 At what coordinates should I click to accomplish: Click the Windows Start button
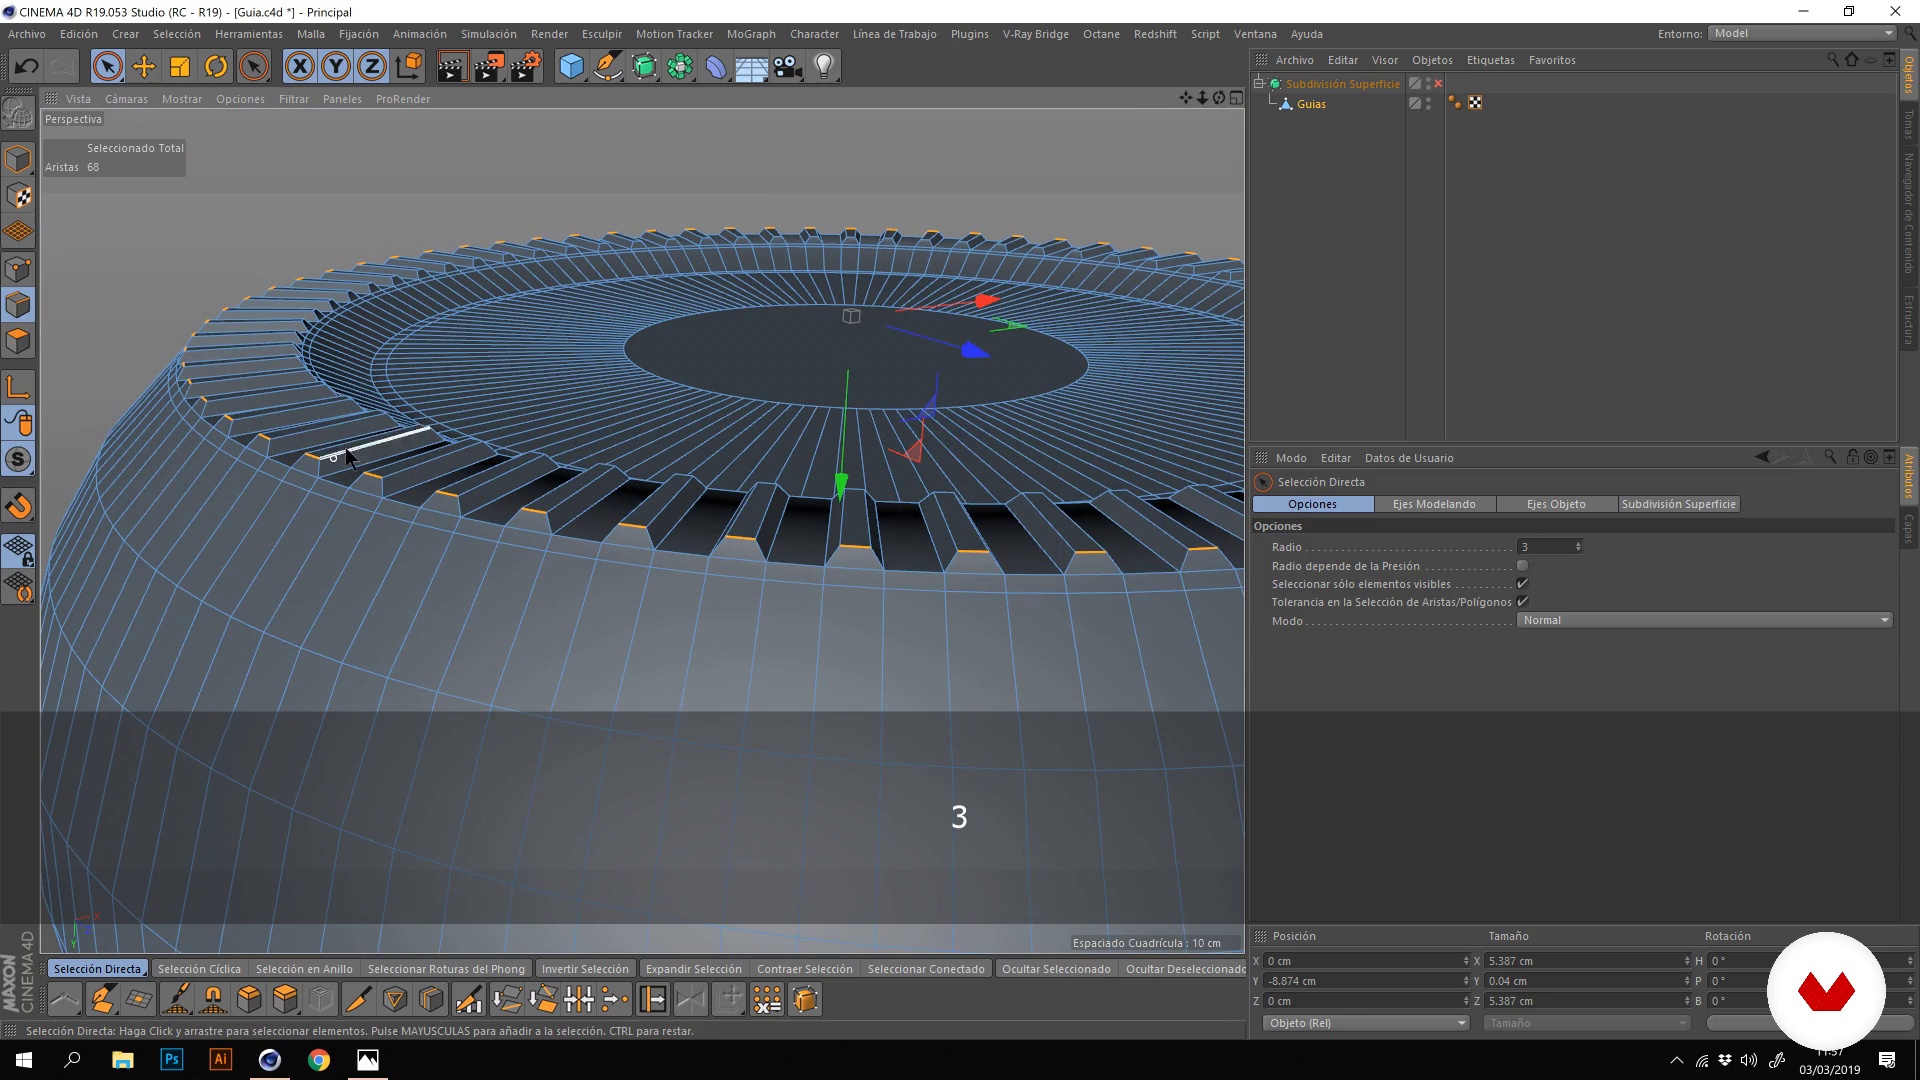click(x=24, y=1060)
